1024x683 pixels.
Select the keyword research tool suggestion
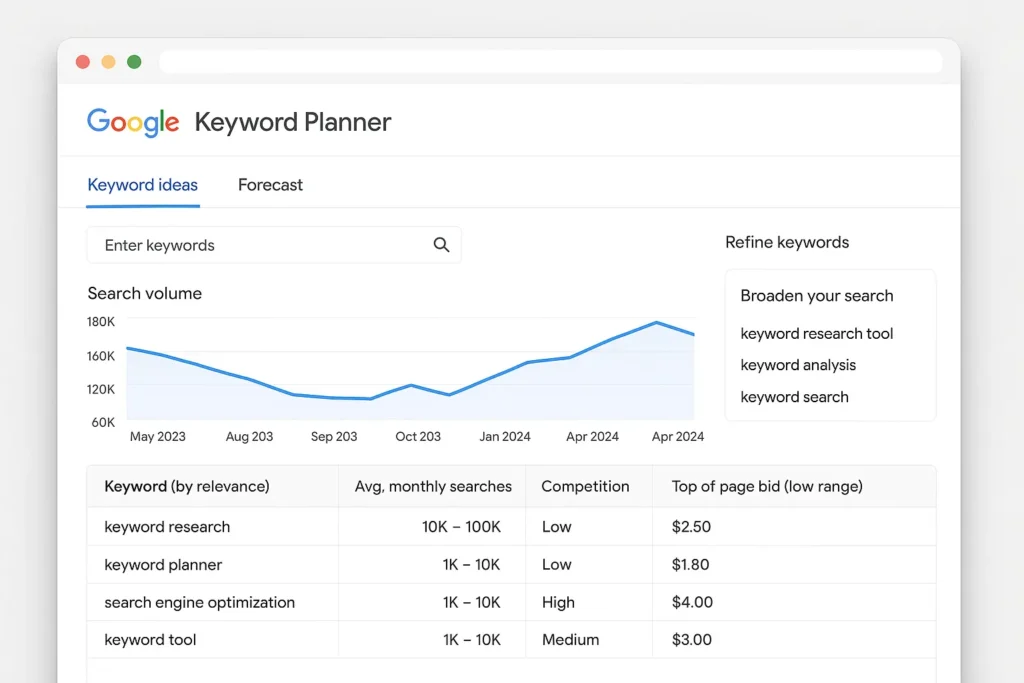pyautogui.click(x=817, y=333)
